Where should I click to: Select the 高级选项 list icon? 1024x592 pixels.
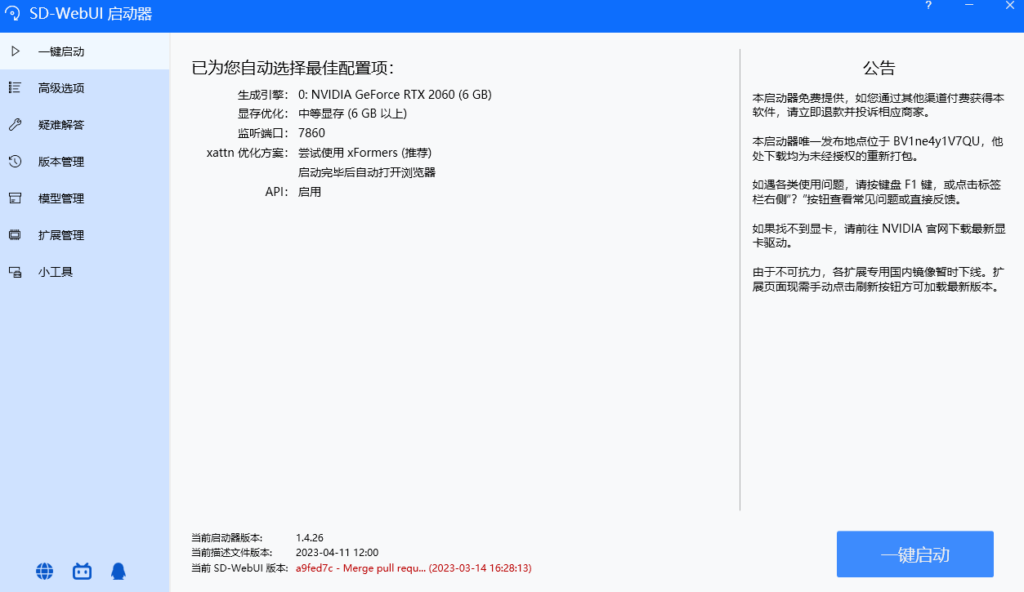[16, 87]
